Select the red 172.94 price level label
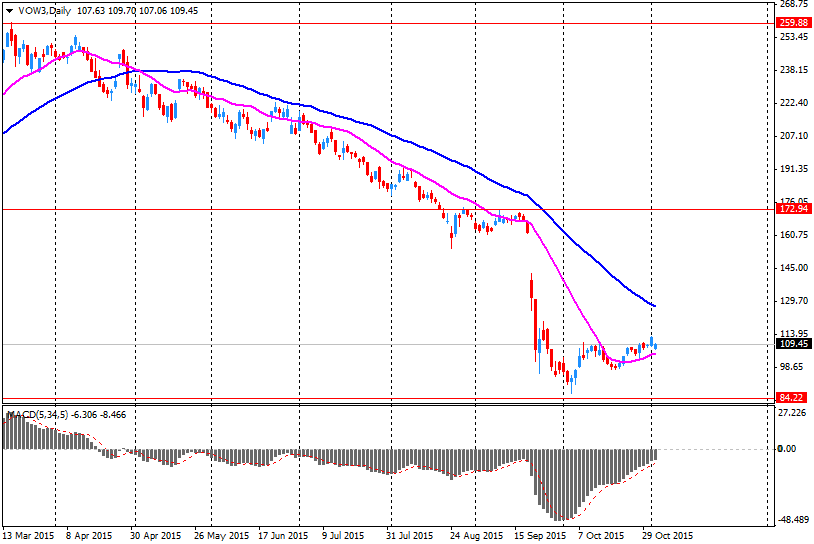This screenshot has height=544, width=814. pos(793,209)
